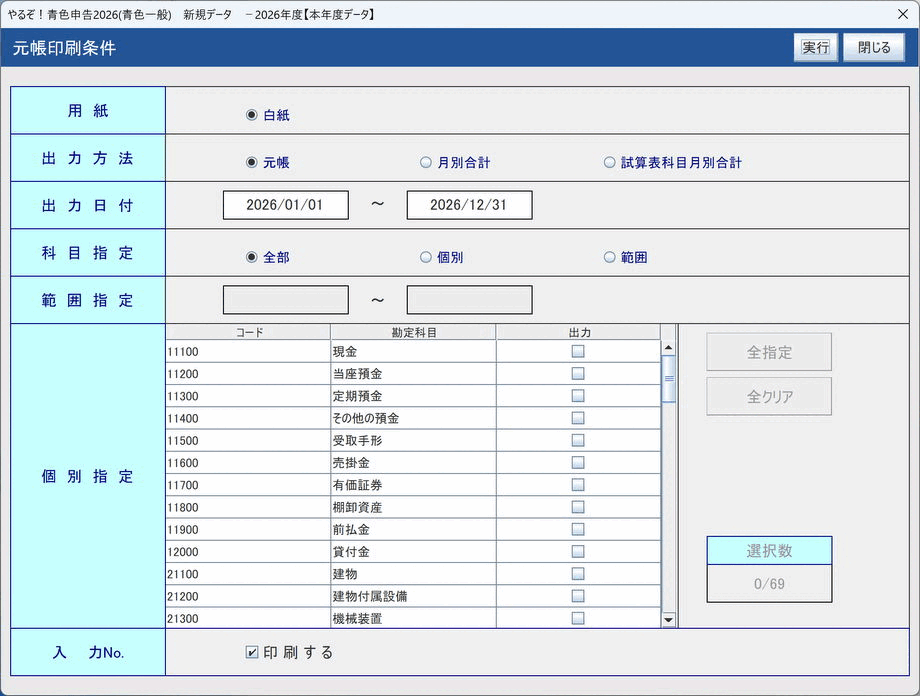Image resolution: width=920 pixels, height=696 pixels.
Task: Click the down arrow of the account list scrollbar
Action: (667, 618)
